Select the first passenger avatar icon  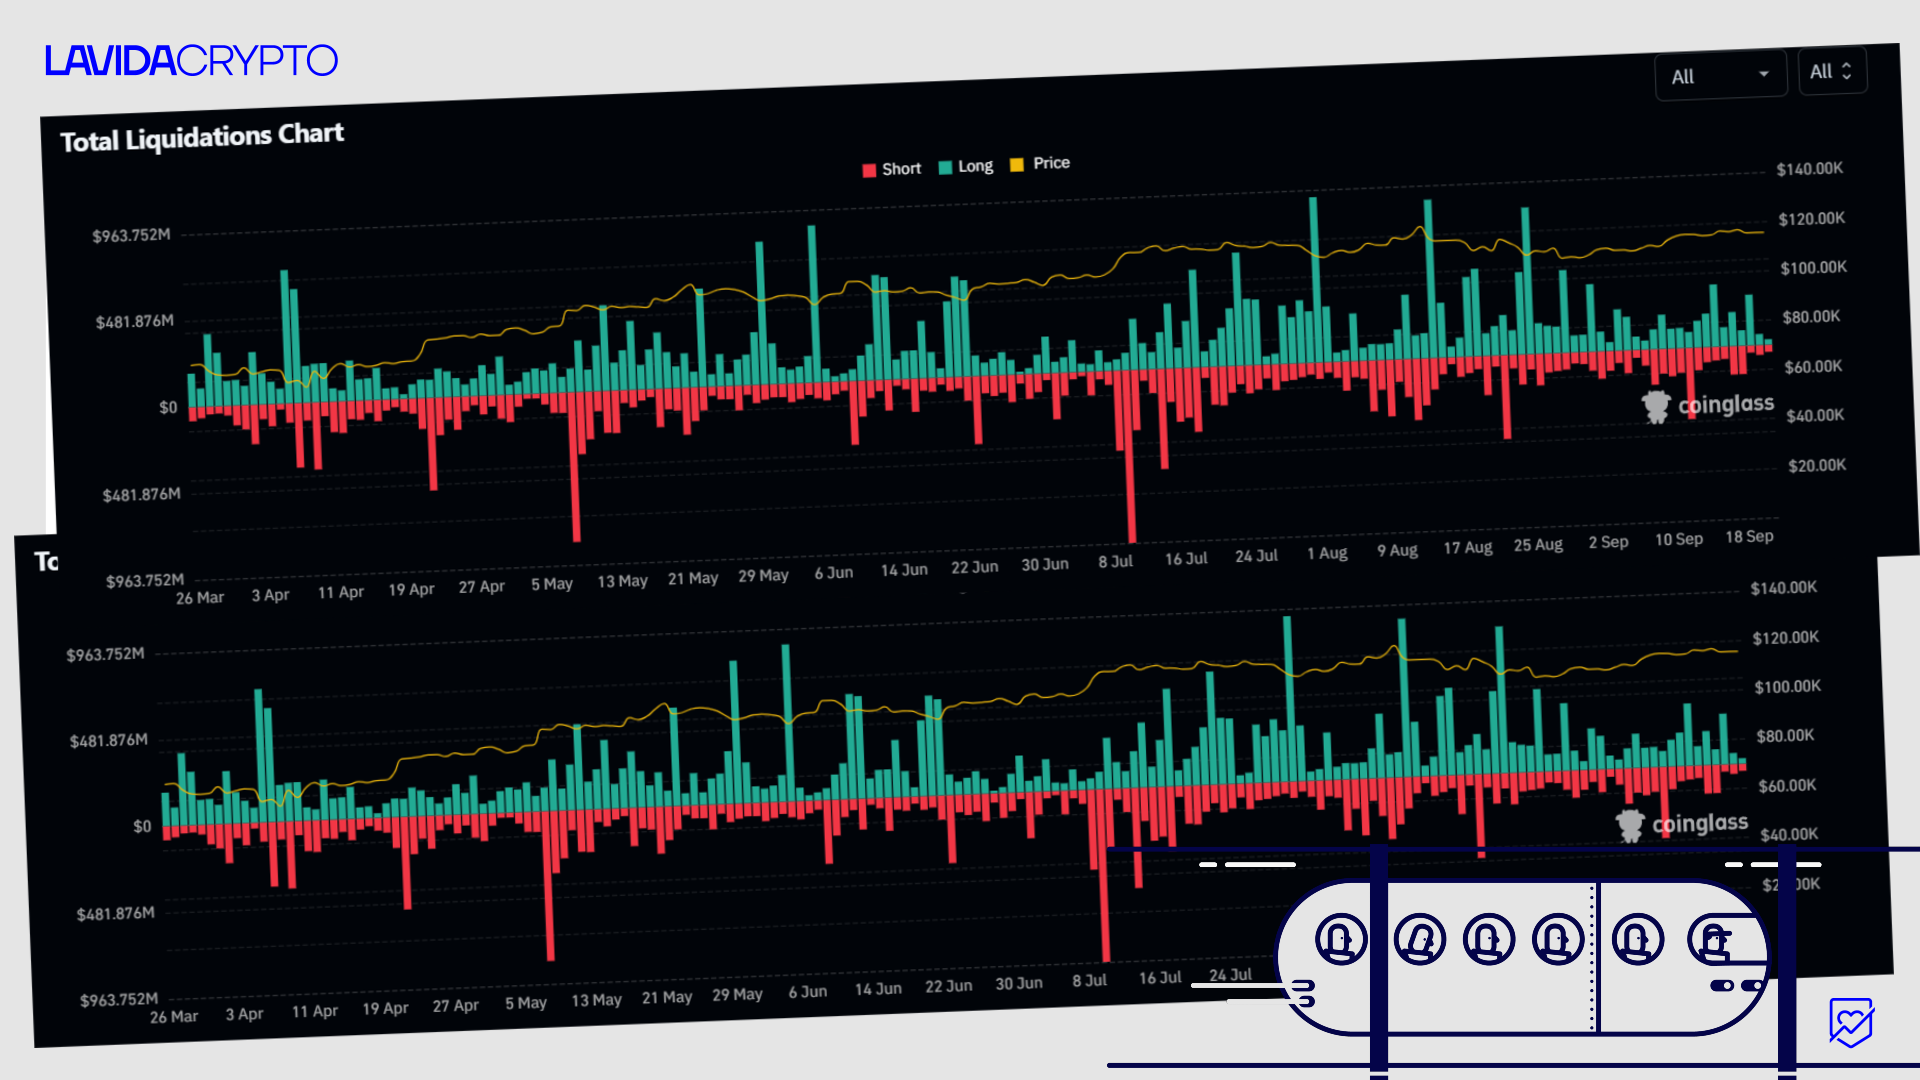click(1340, 939)
